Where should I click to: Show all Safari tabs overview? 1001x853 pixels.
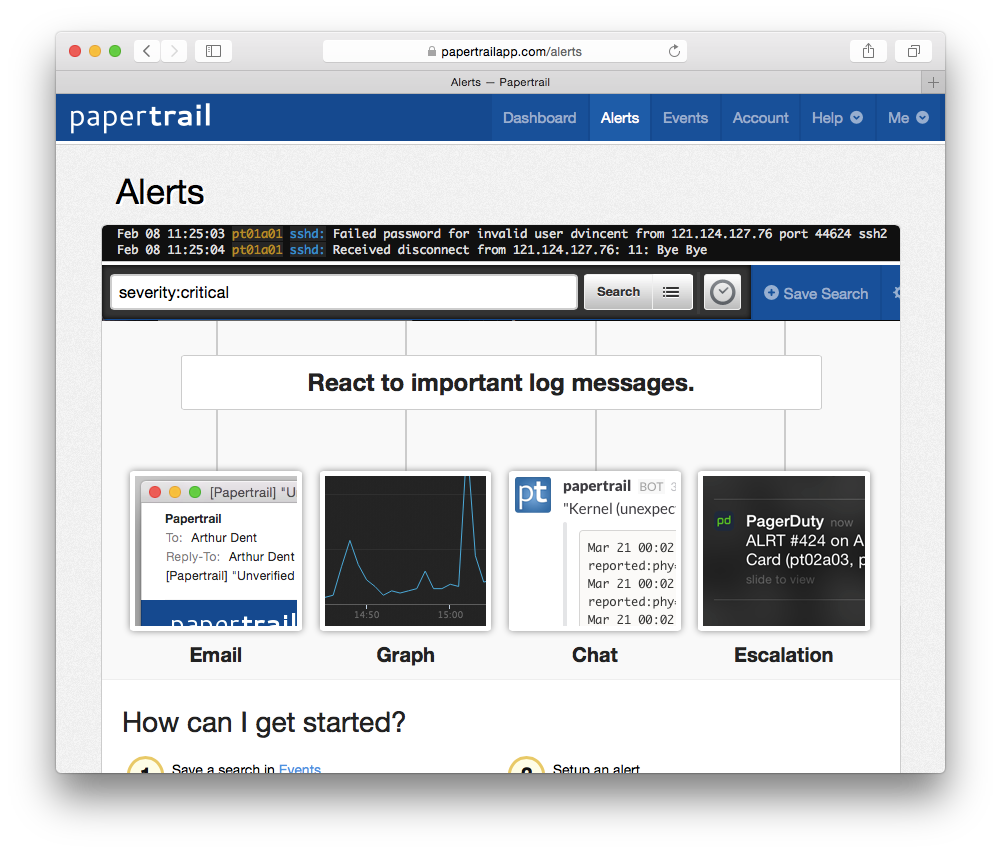pos(914,51)
